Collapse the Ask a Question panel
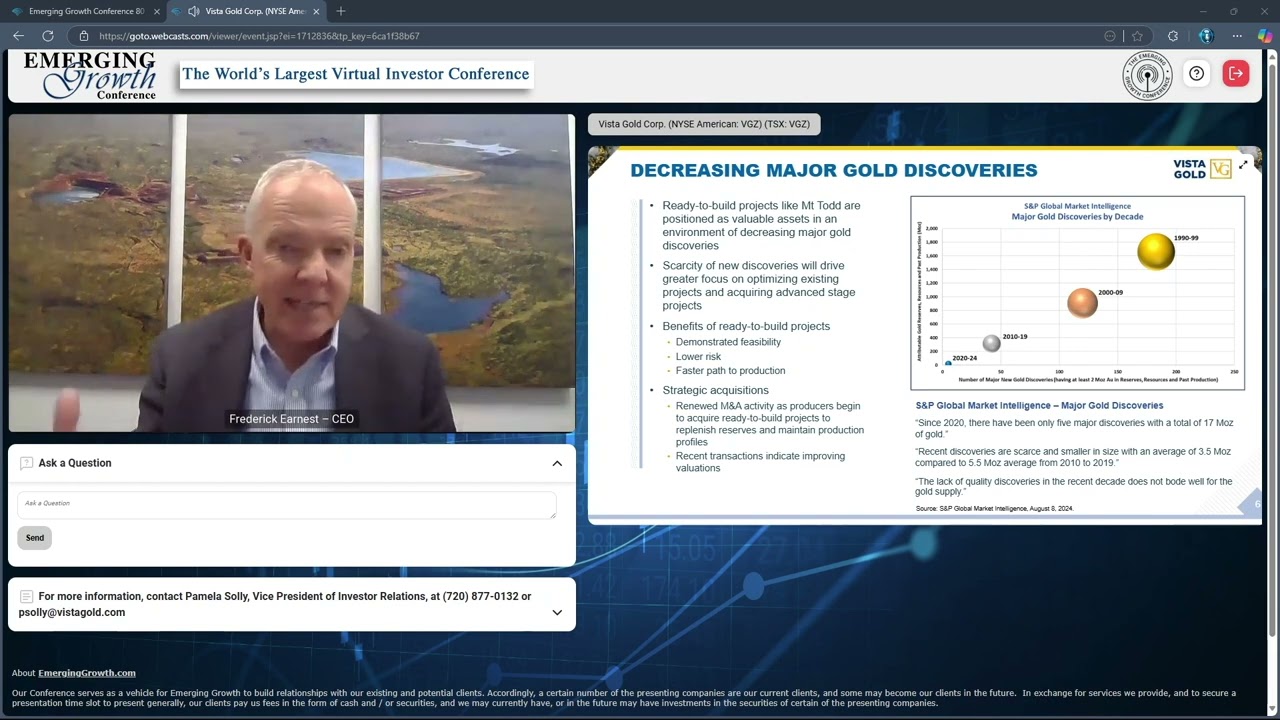The width and height of the screenshot is (1280, 720). [x=557, y=463]
